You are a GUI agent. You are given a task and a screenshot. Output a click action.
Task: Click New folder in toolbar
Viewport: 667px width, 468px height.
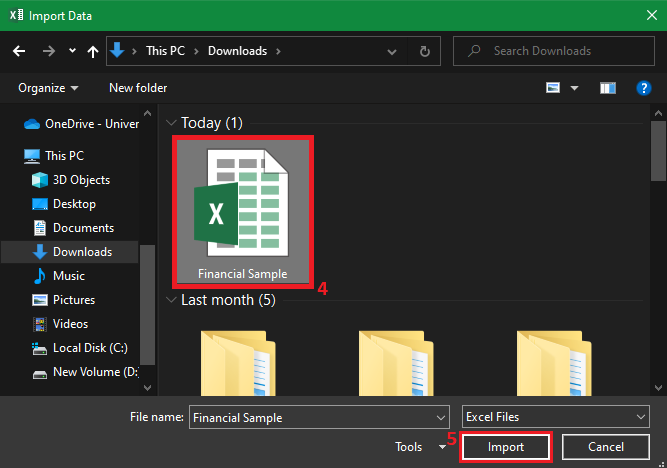click(x=138, y=88)
